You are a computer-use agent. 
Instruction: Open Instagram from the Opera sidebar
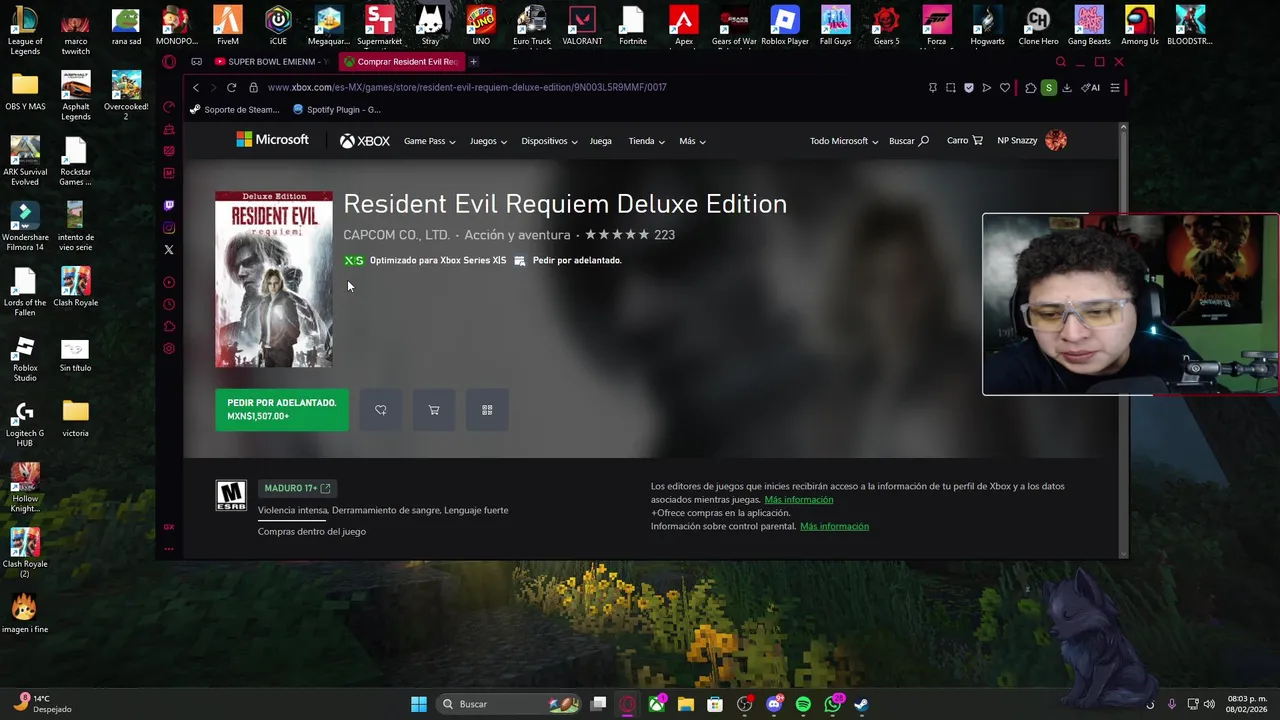pyautogui.click(x=169, y=228)
